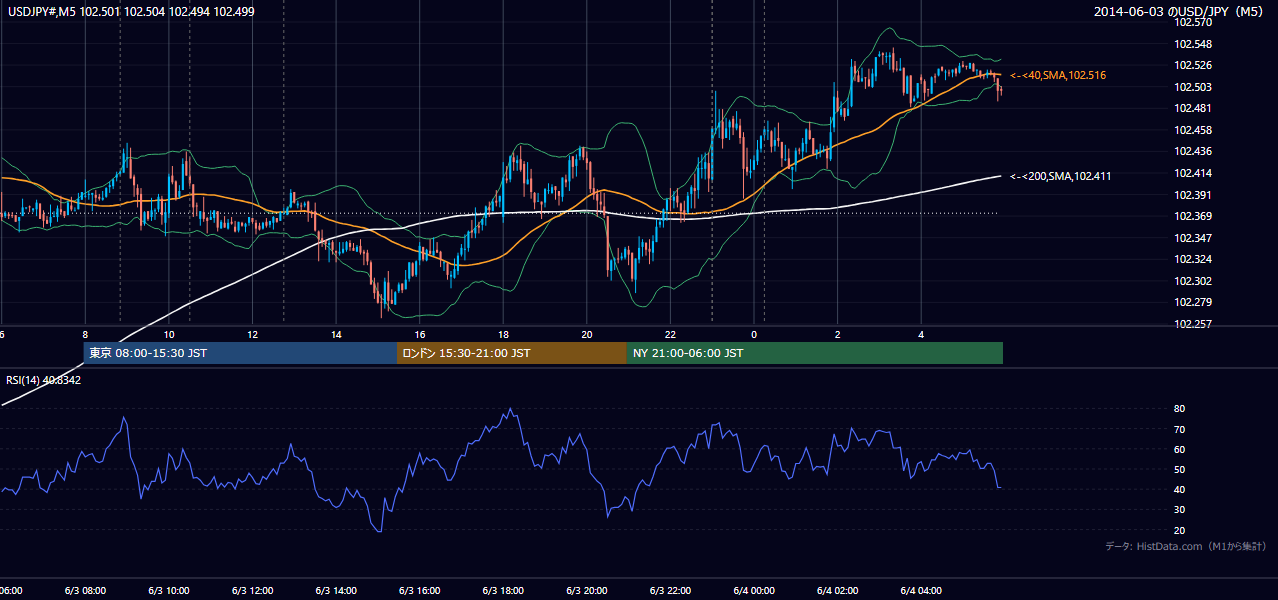Click hour tick 0 under the price chart
This screenshot has height=600, width=1278.
click(754, 334)
